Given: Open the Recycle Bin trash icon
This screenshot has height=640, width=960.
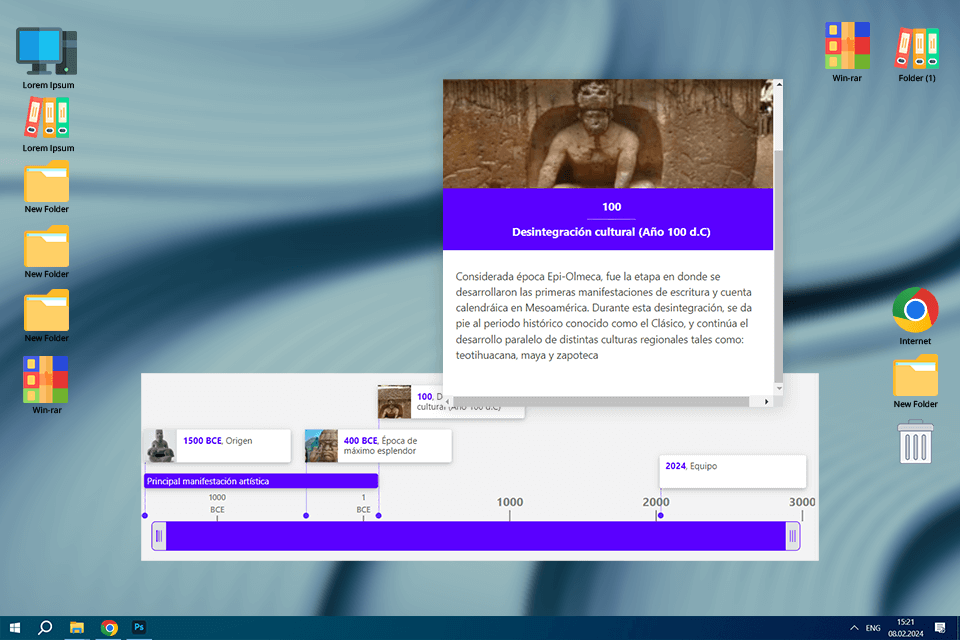Looking at the screenshot, I should tap(915, 442).
